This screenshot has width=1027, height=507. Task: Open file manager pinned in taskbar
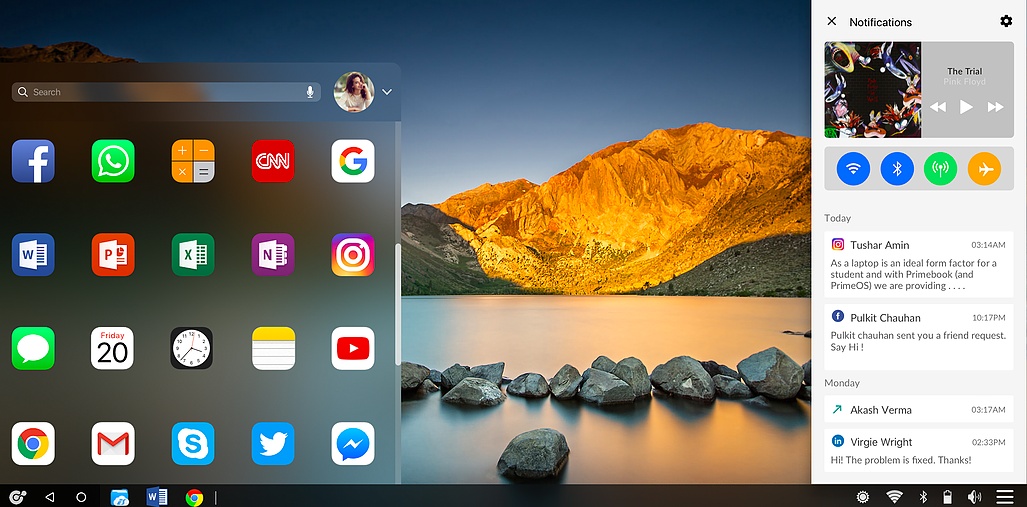point(120,497)
